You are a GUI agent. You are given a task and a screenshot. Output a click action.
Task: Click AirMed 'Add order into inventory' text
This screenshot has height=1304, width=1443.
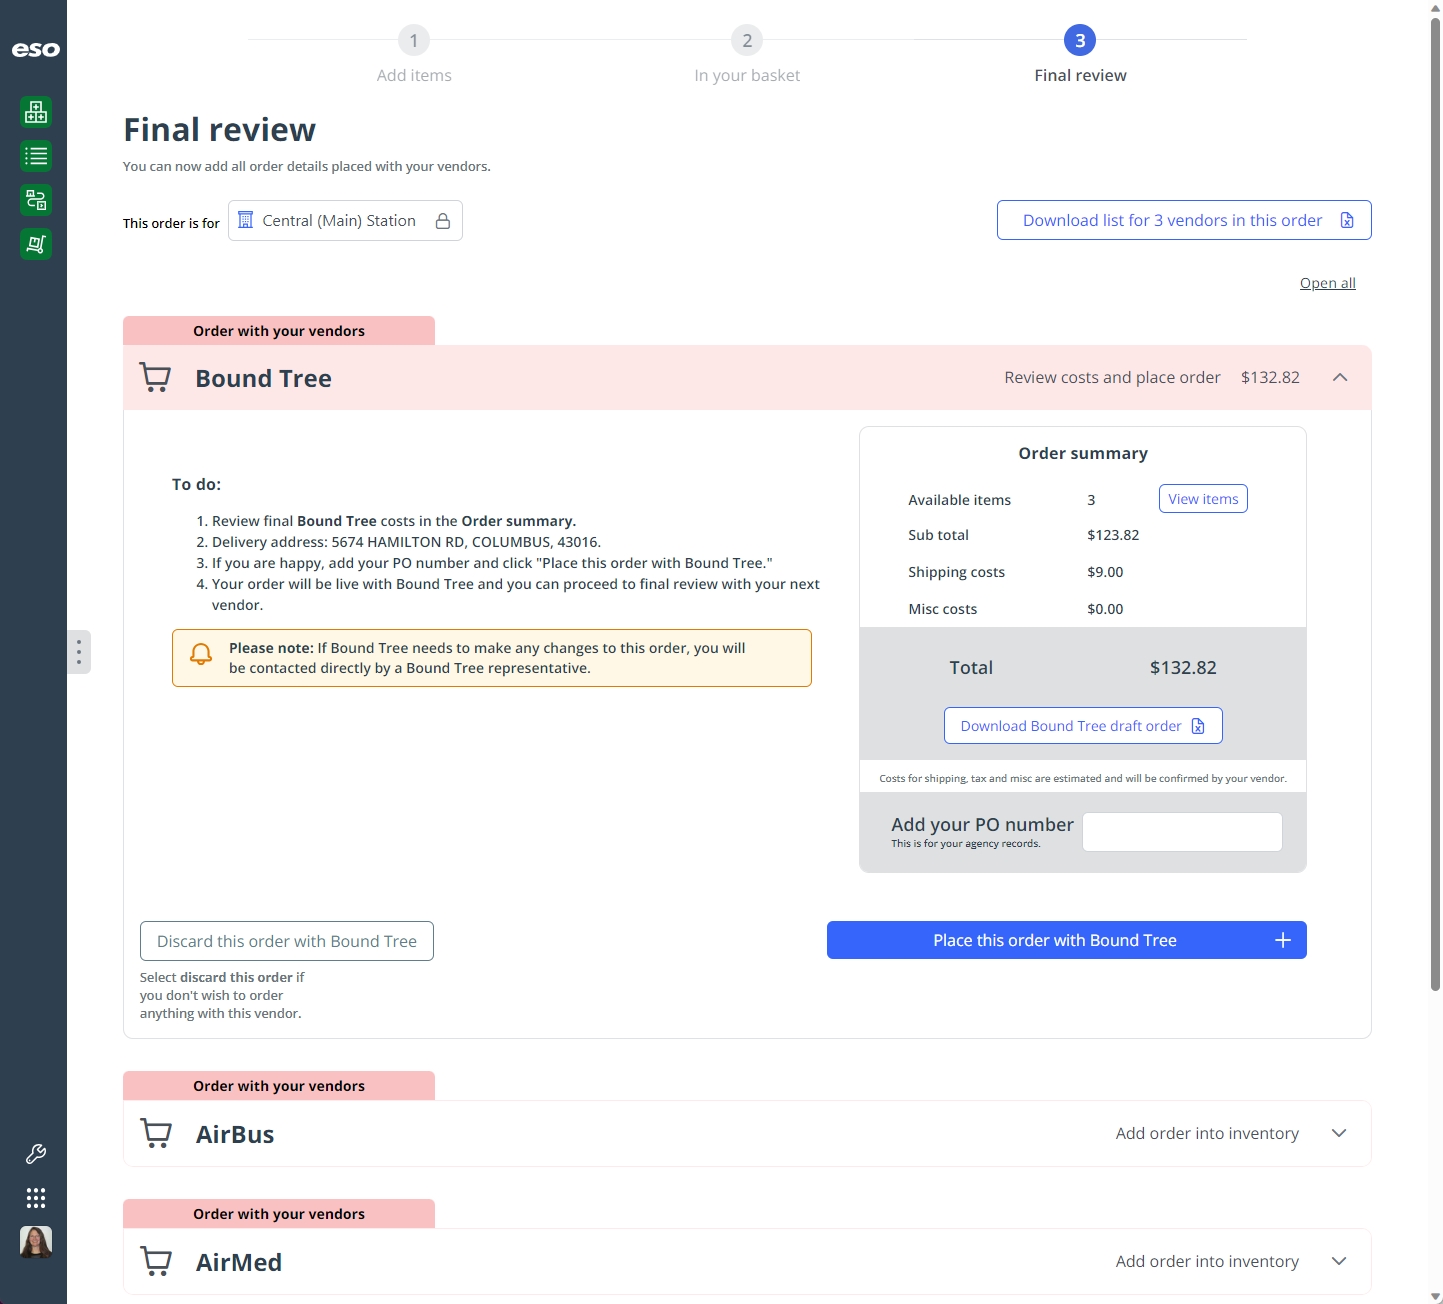(x=1207, y=1261)
